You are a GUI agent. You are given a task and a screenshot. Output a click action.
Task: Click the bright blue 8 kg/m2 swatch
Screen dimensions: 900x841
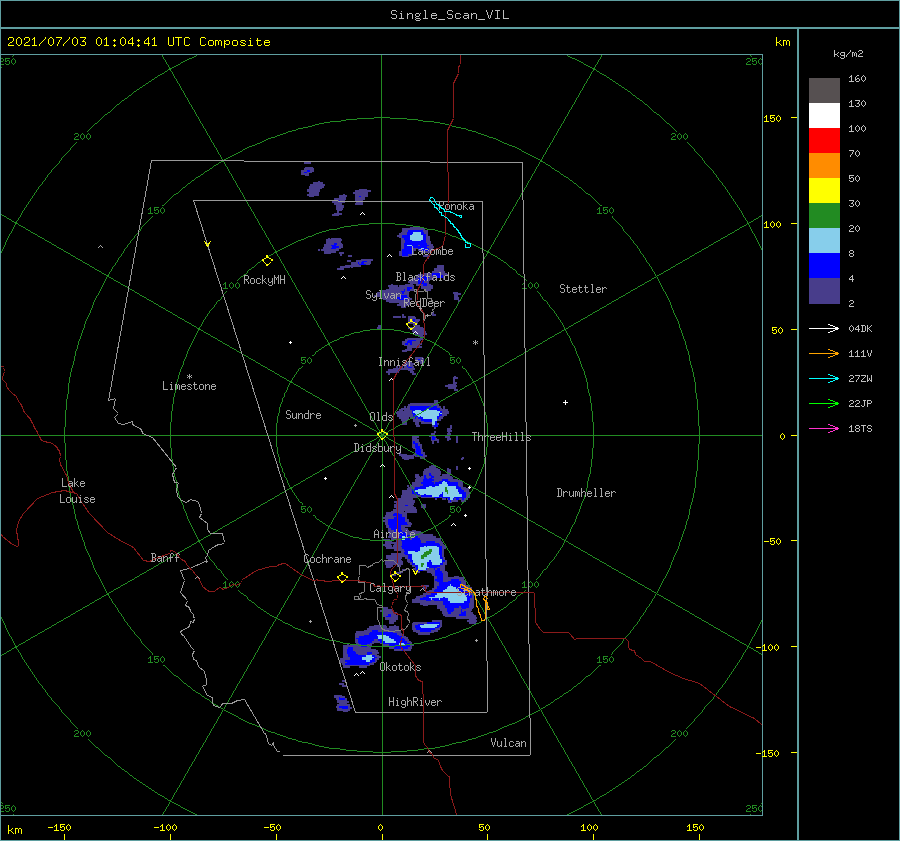pos(824,265)
